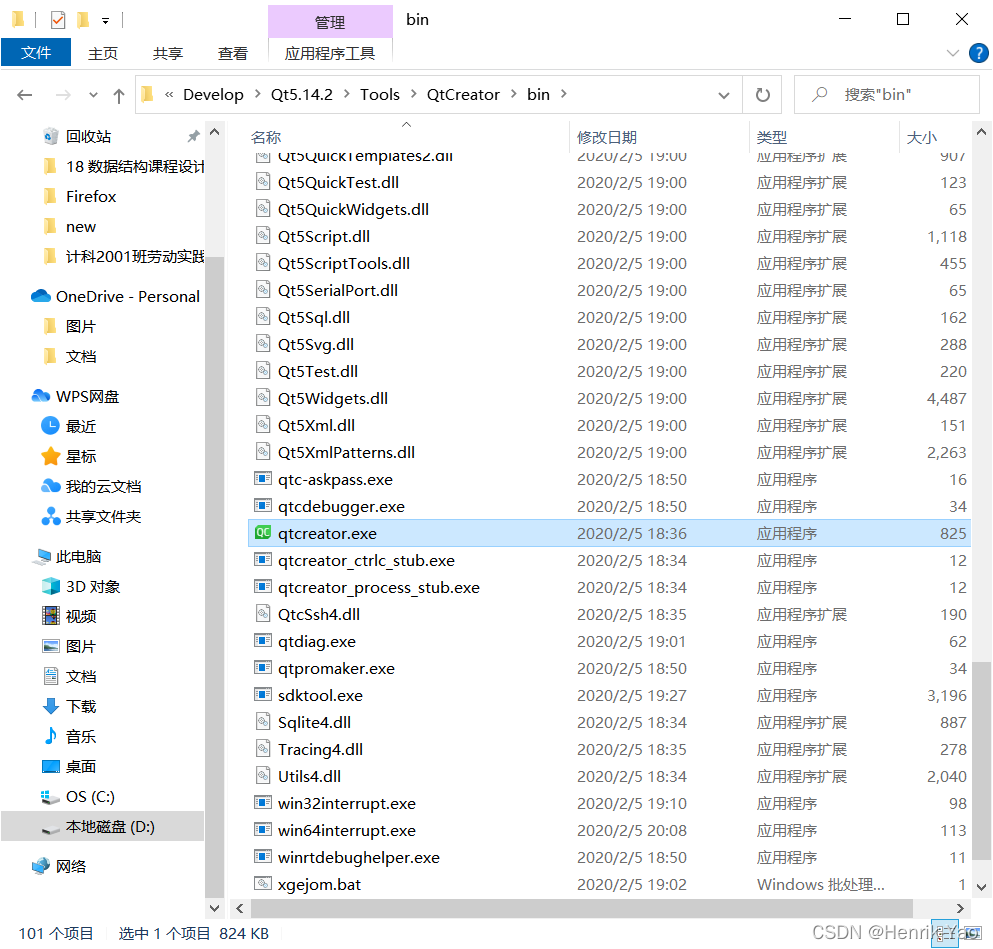Open the quick access toolbar customize dropdown

click(x=105, y=21)
